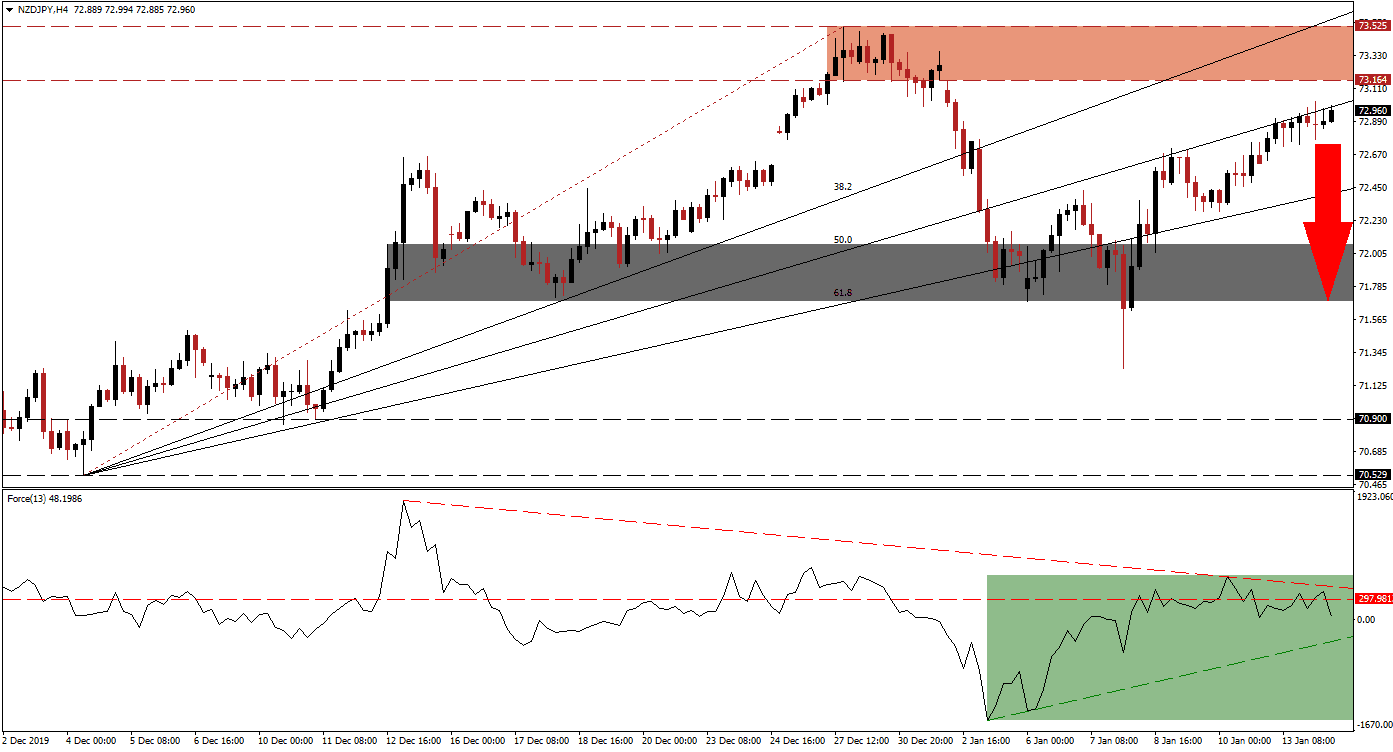Click the 16 Dec 00:00 time label

coord(479,741)
